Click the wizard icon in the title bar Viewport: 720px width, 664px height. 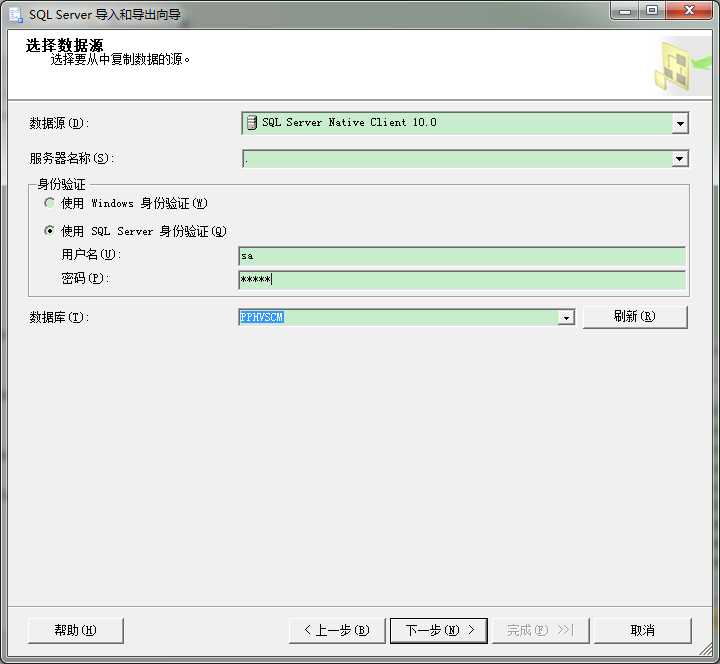click(x=16, y=14)
